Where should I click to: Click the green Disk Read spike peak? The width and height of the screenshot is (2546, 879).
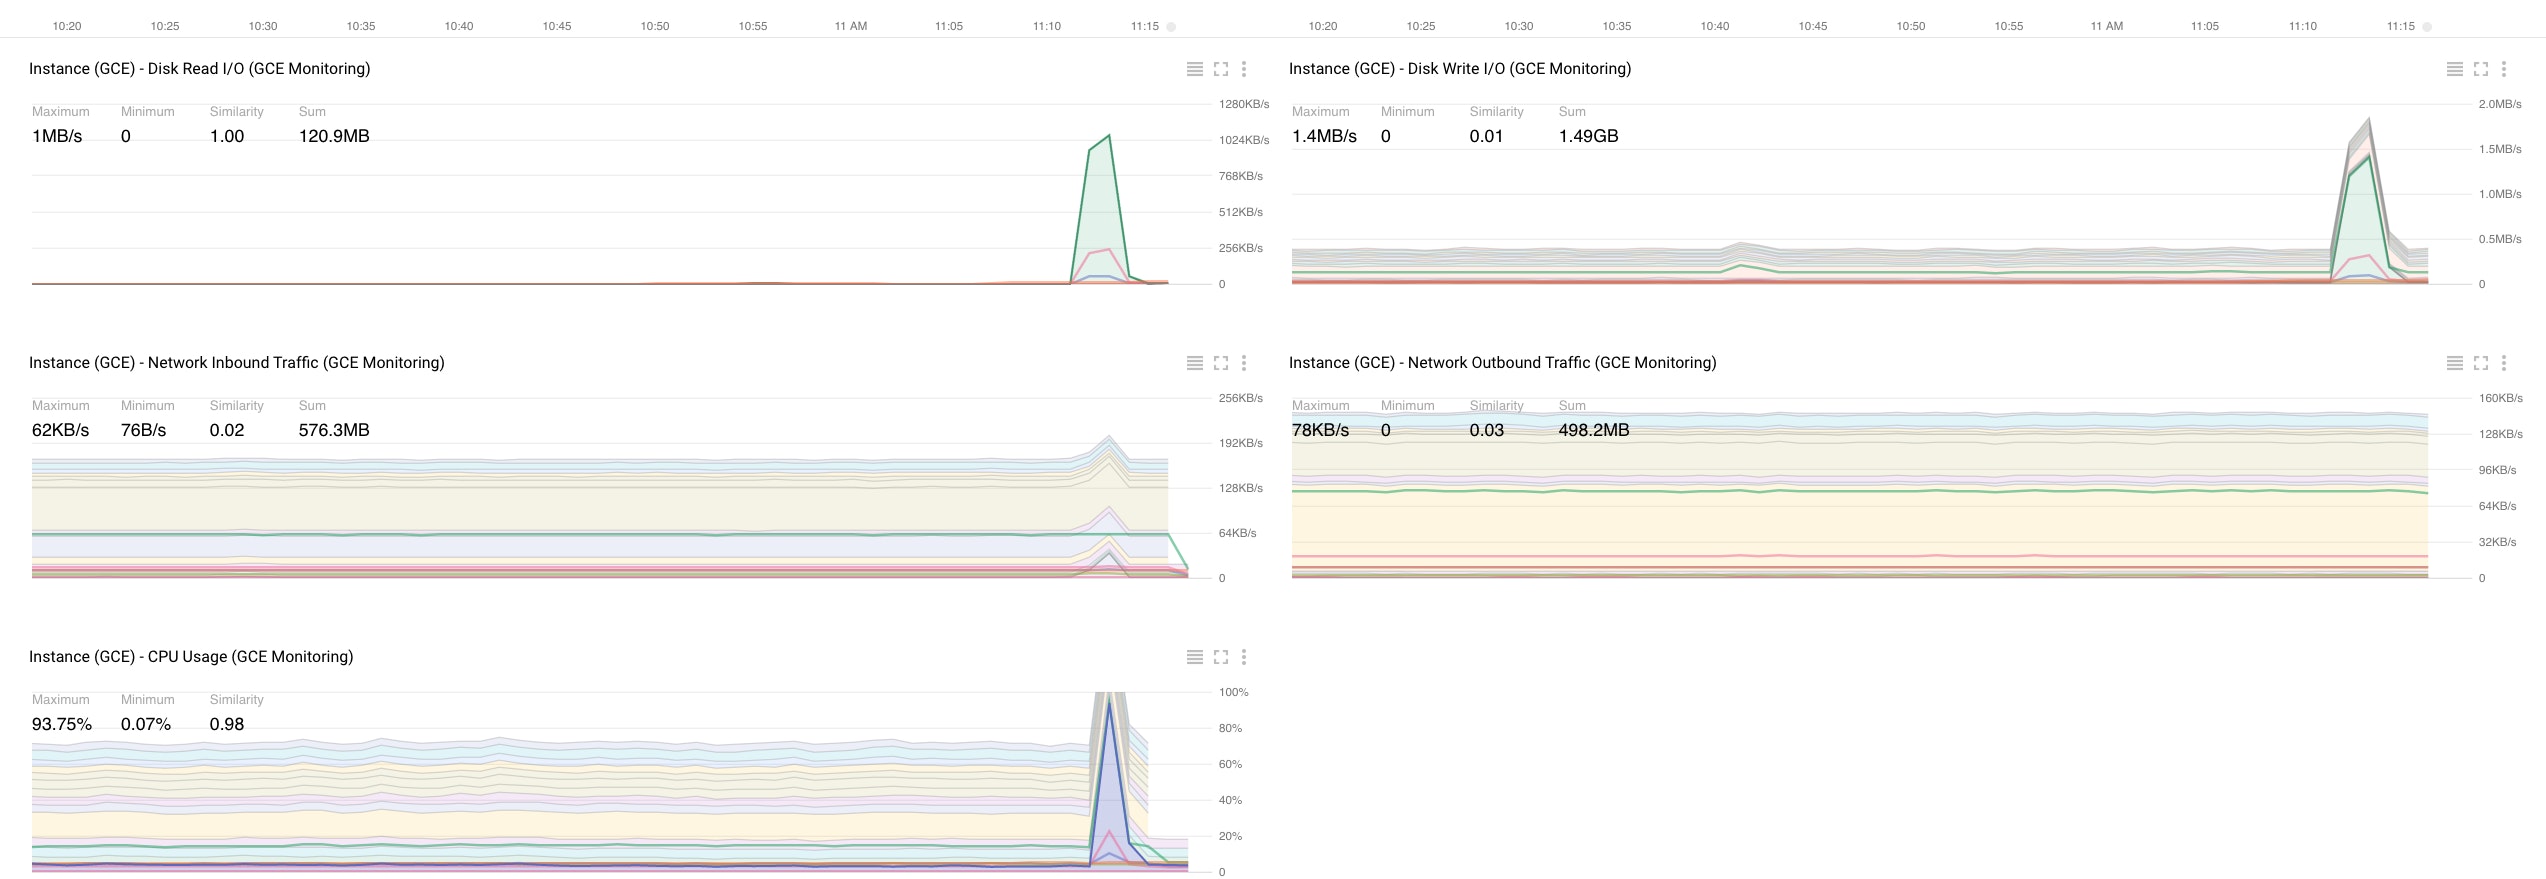[1108, 136]
